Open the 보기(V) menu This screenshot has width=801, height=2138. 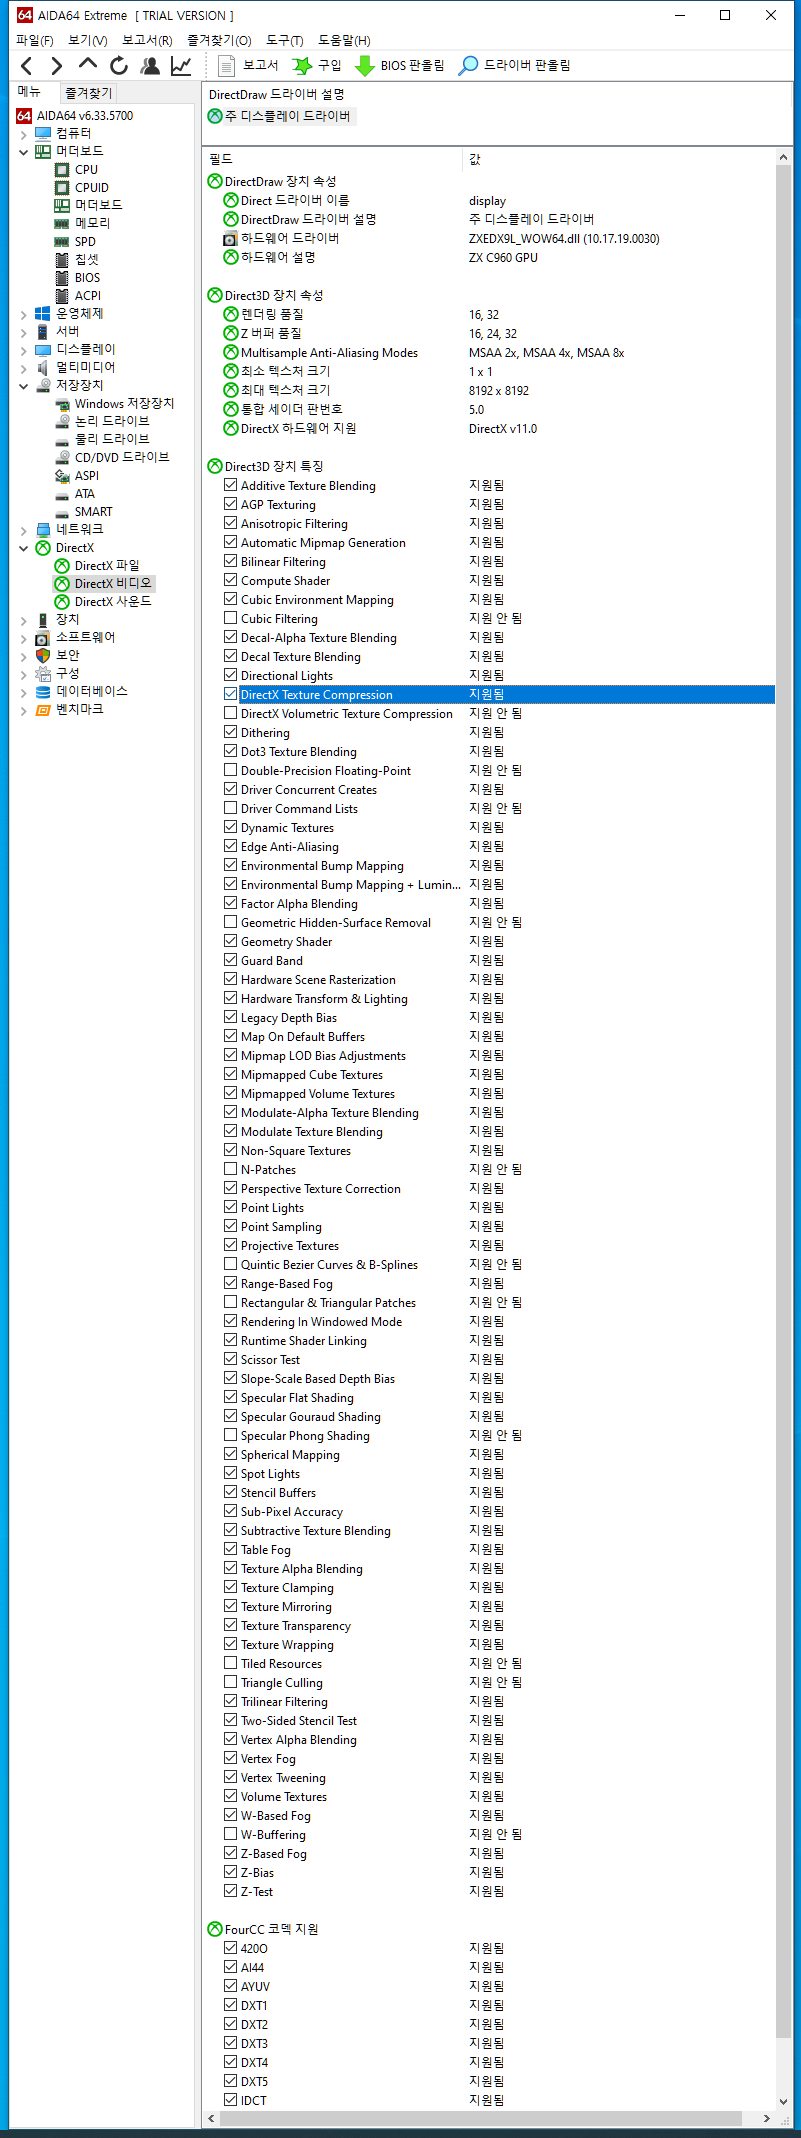88,40
